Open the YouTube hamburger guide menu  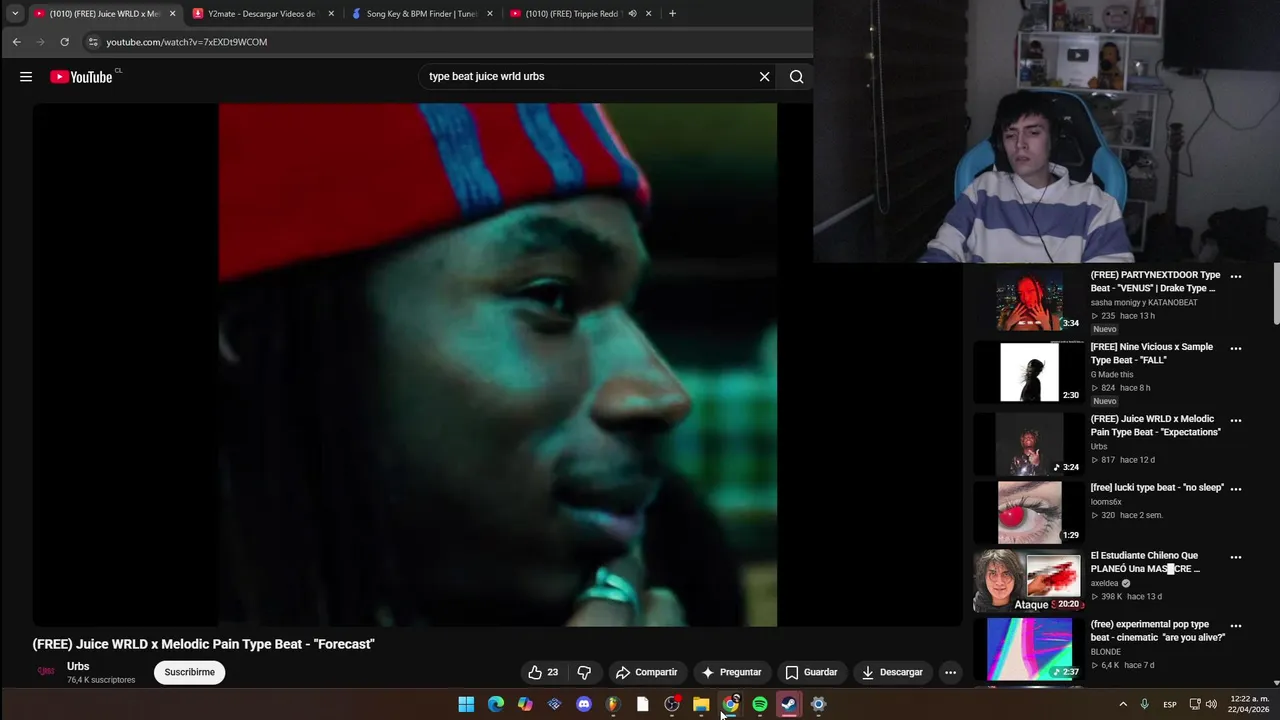click(26, 76)
